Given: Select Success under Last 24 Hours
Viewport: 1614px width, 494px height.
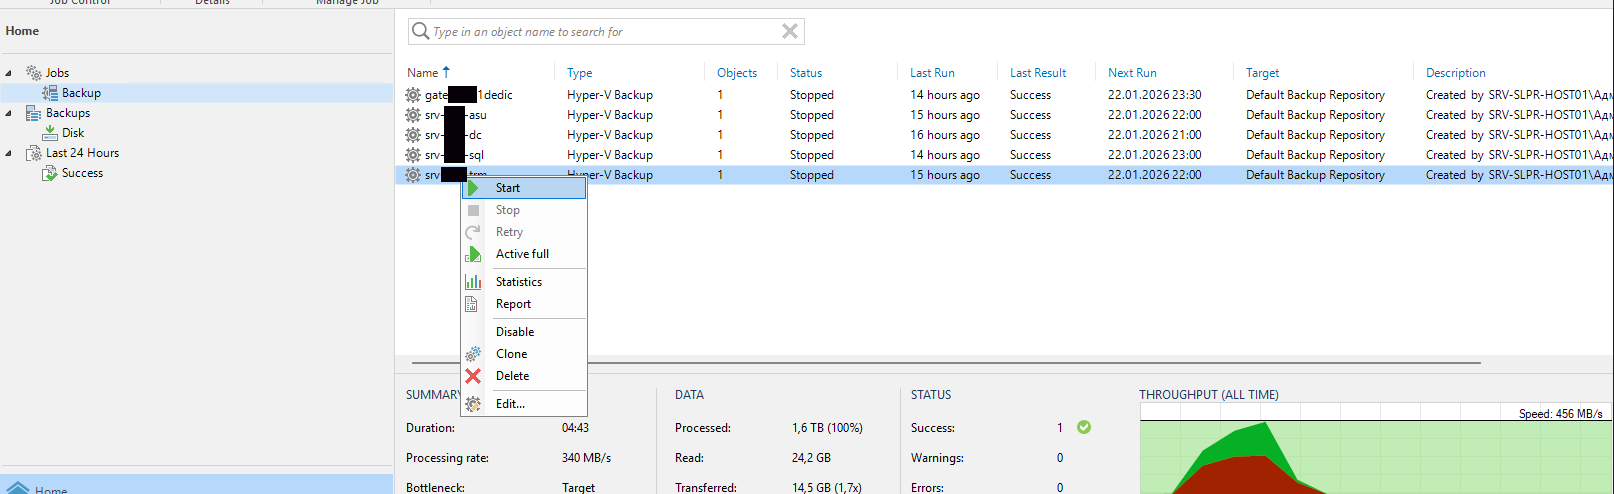Looking at the screenshot, I should pos(82,173).
